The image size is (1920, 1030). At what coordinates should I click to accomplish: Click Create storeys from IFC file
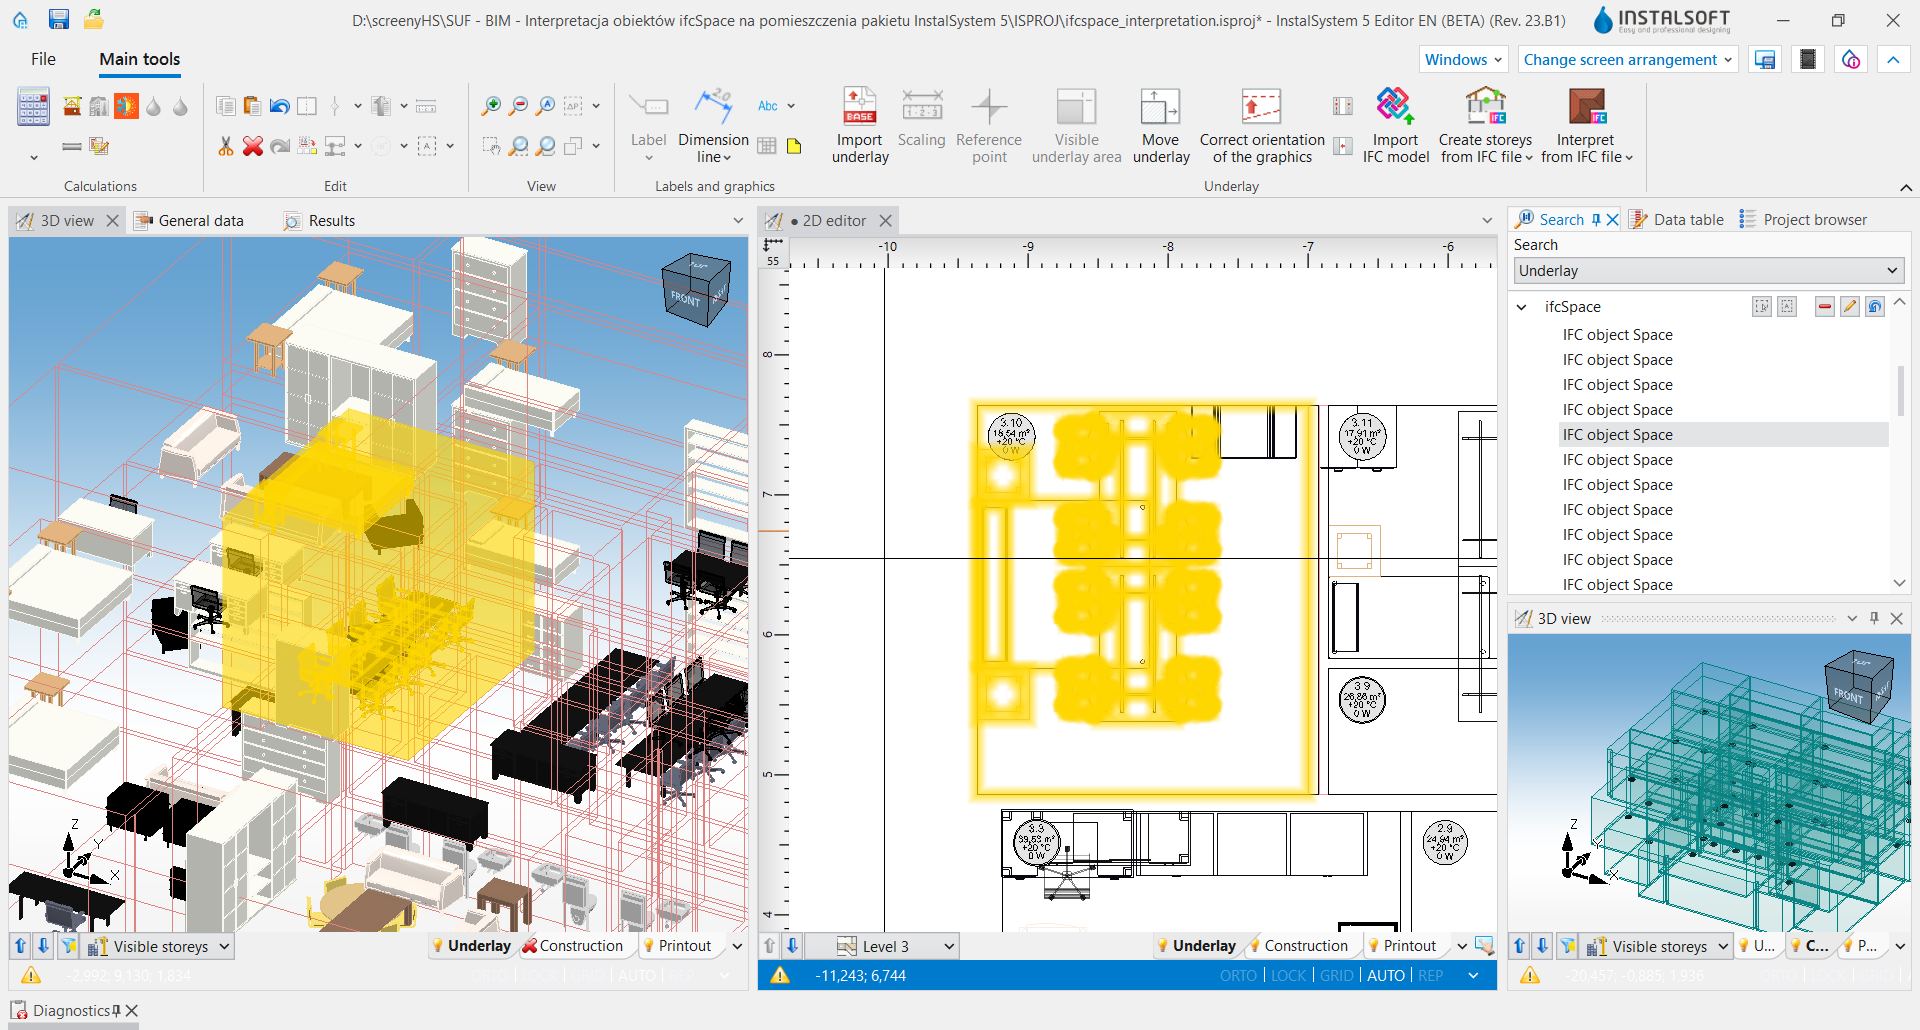[x=1485, y=125]
